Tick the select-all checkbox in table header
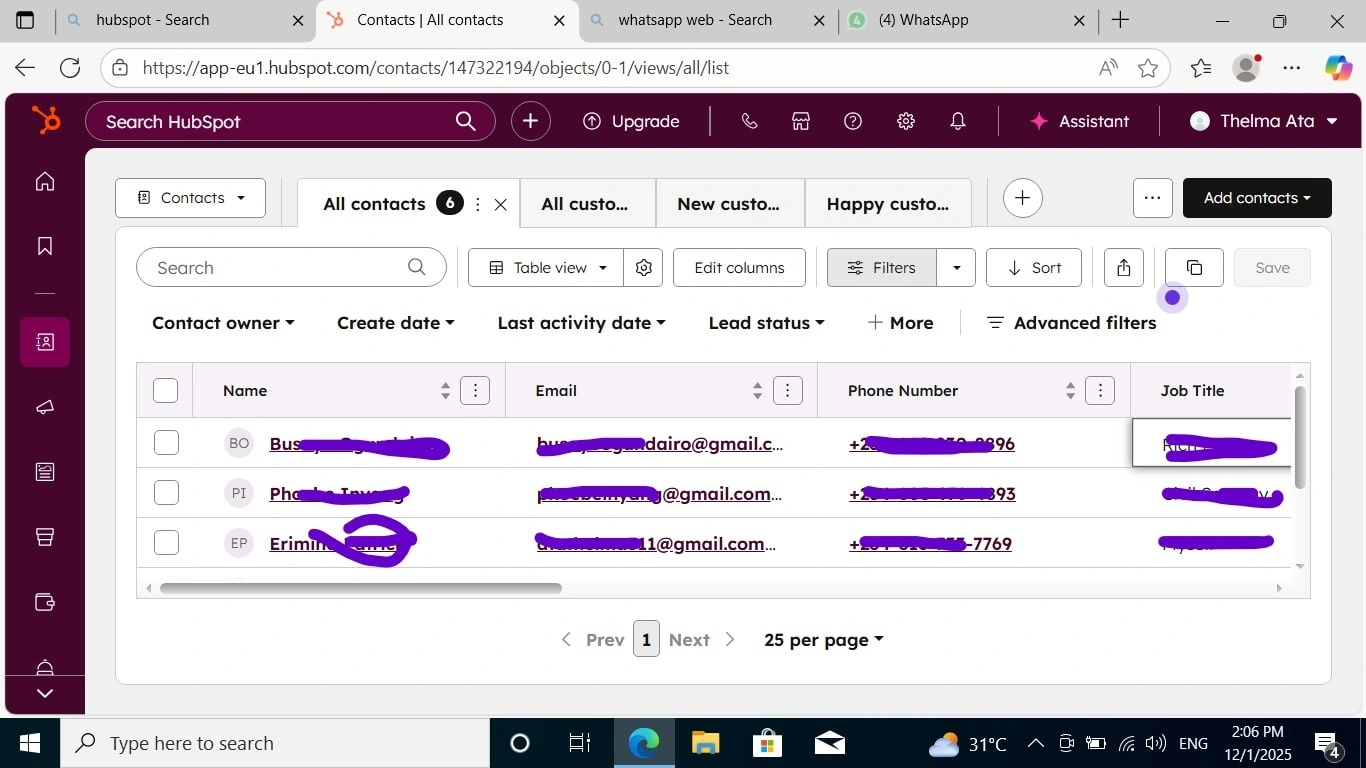The height and width of the screenshot is (768, 1366). 166,391
